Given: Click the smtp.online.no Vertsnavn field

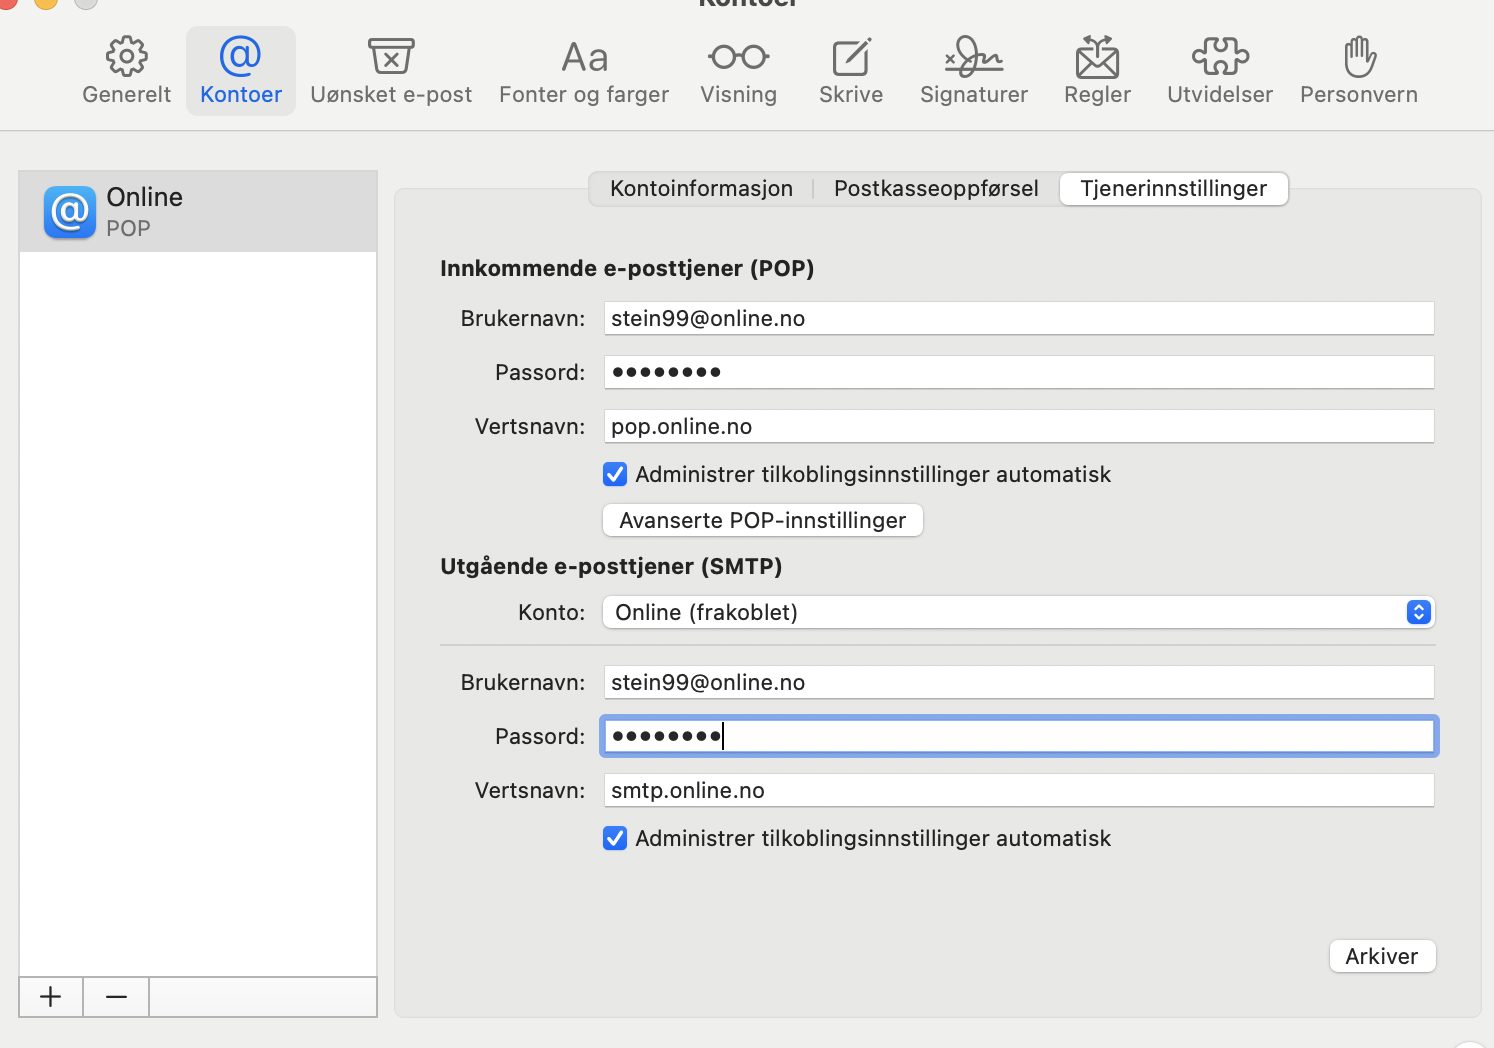Looking at the screenshot, I should coord(1019,790).
